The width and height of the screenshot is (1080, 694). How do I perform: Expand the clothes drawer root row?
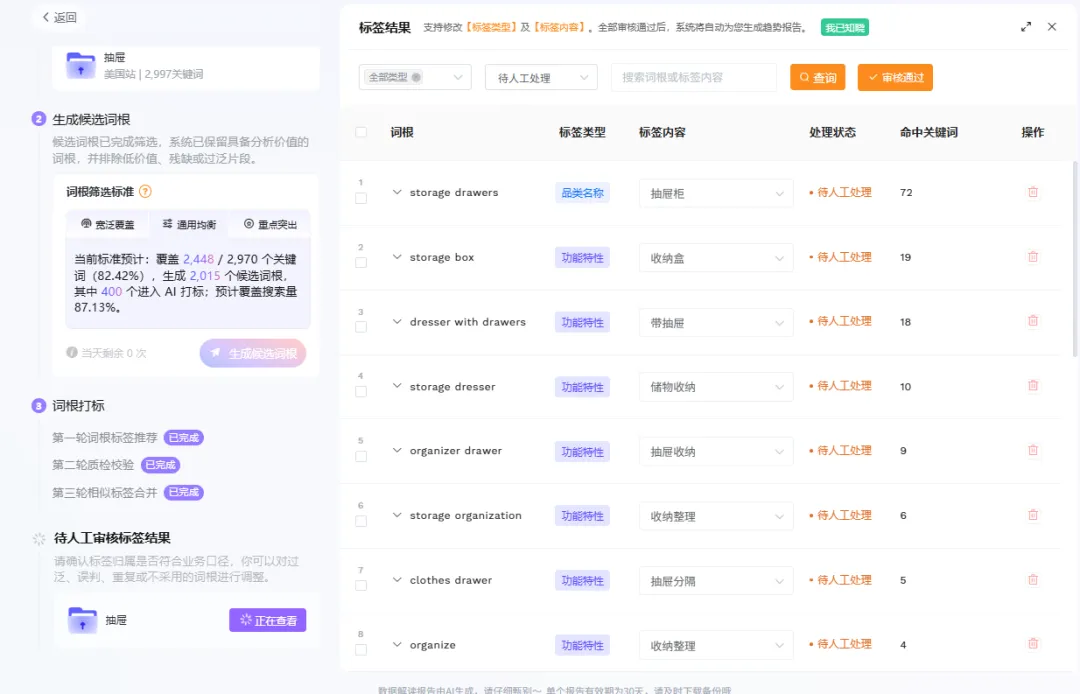click(397, 580)
